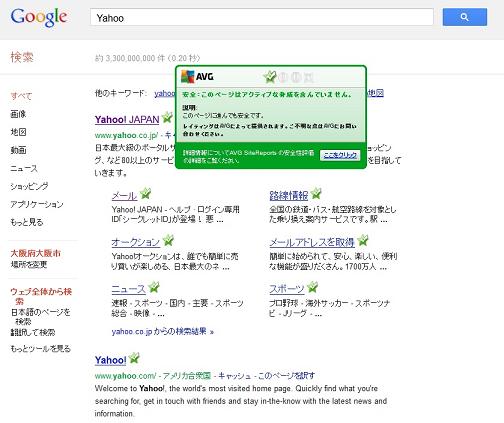Image resolution: width=504 pixels, height=423 pixels.
Task: Select ショッピング in left sidebar
Action: [x=29, y=186]
